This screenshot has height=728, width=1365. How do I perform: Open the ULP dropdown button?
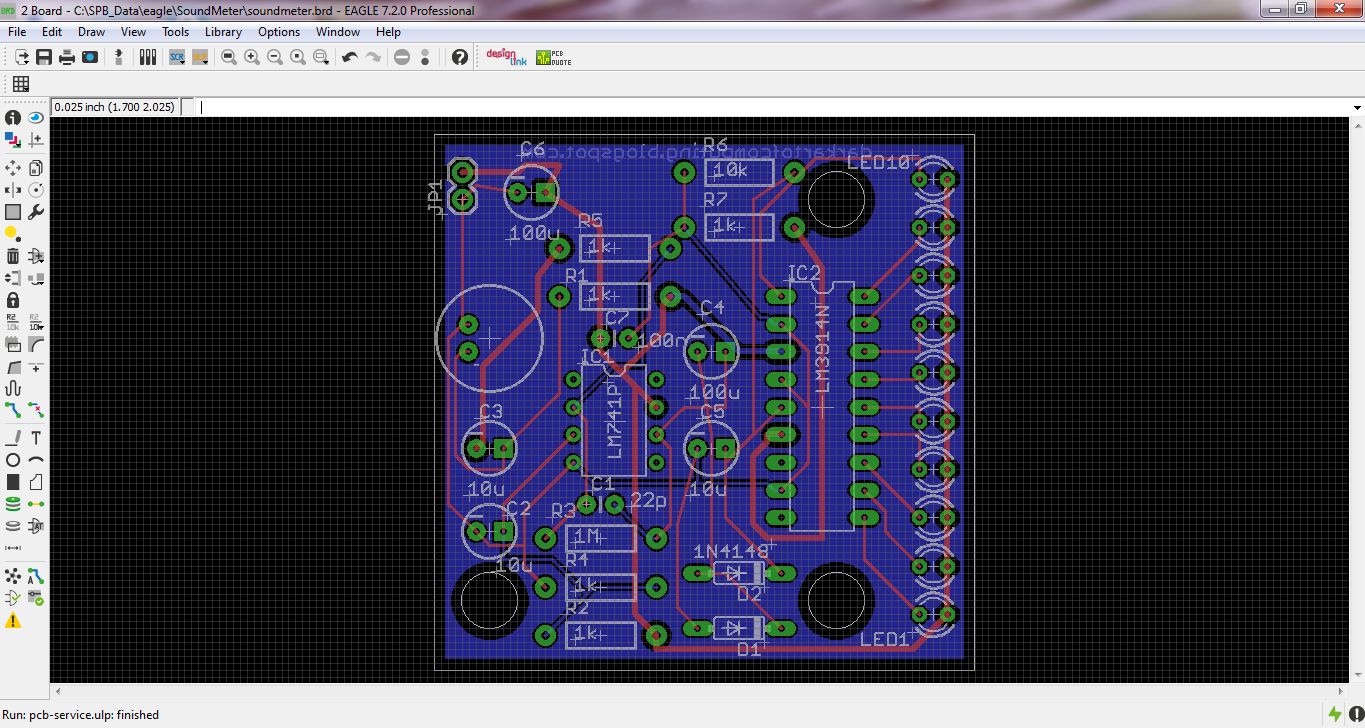click(x=201, y=58)
